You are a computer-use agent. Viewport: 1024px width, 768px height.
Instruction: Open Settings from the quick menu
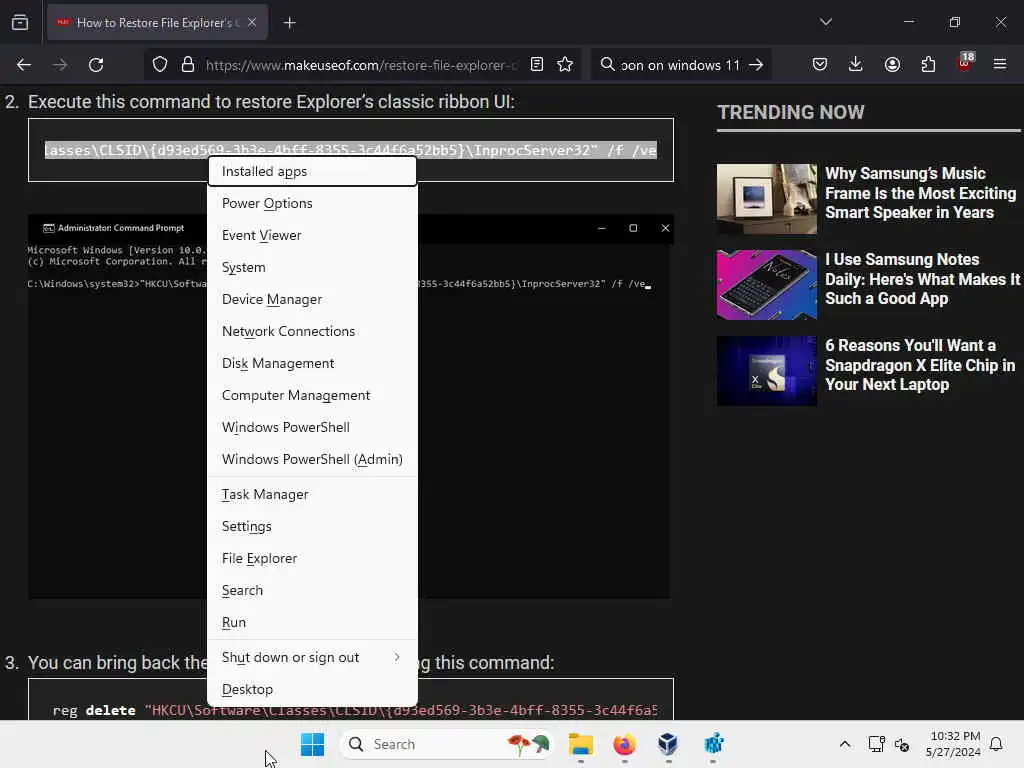[312, 526]
